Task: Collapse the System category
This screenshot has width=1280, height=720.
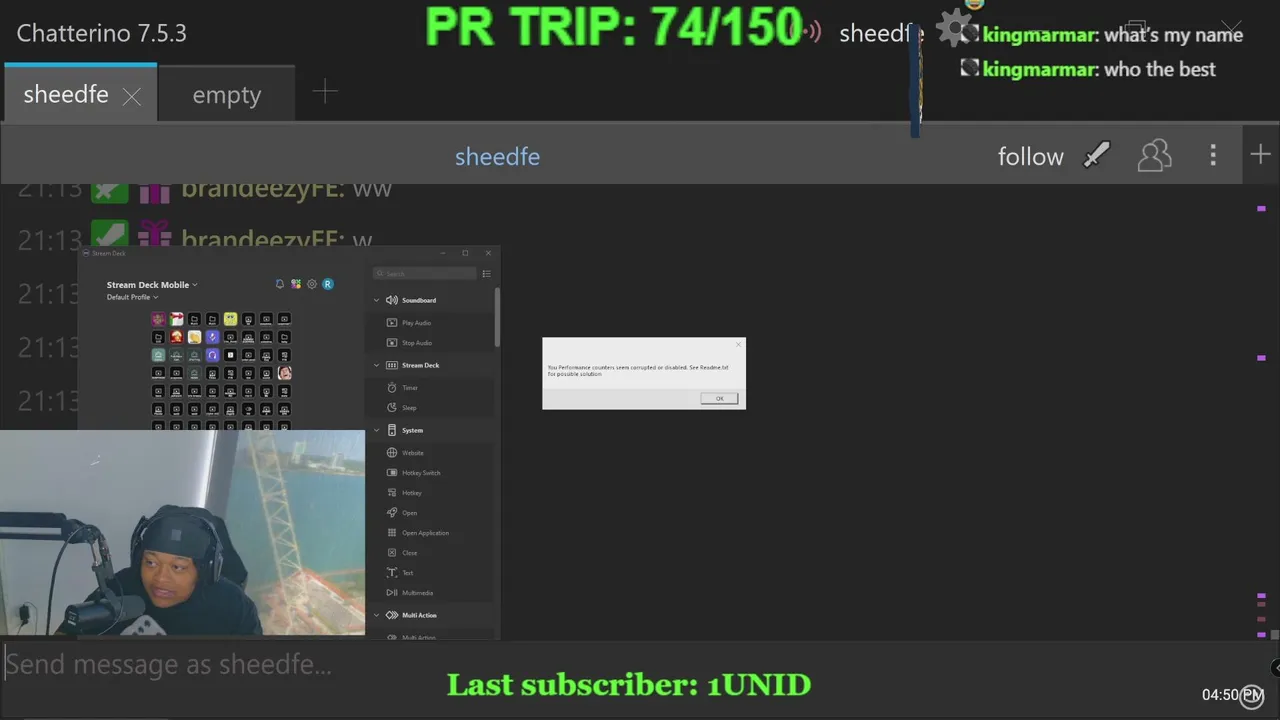Action: coord(377,430)
